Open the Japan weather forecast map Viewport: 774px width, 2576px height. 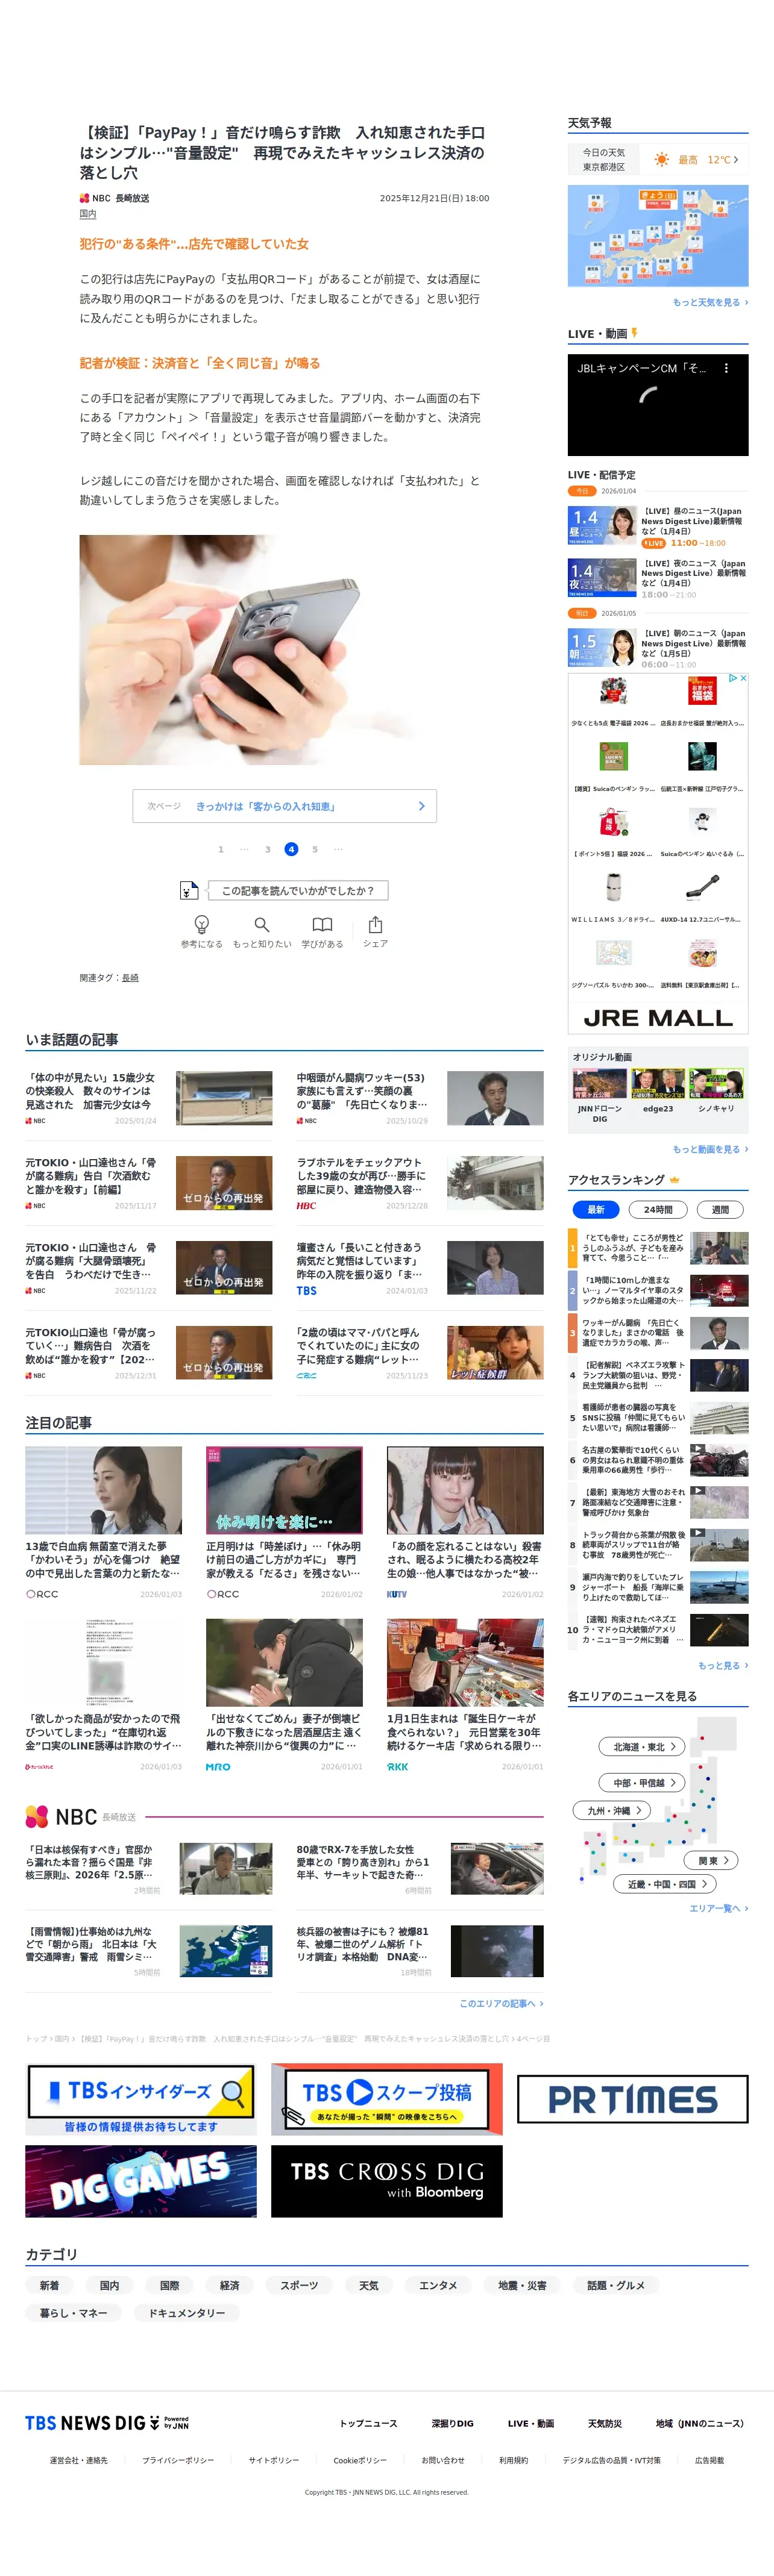[x=658, y=236]
